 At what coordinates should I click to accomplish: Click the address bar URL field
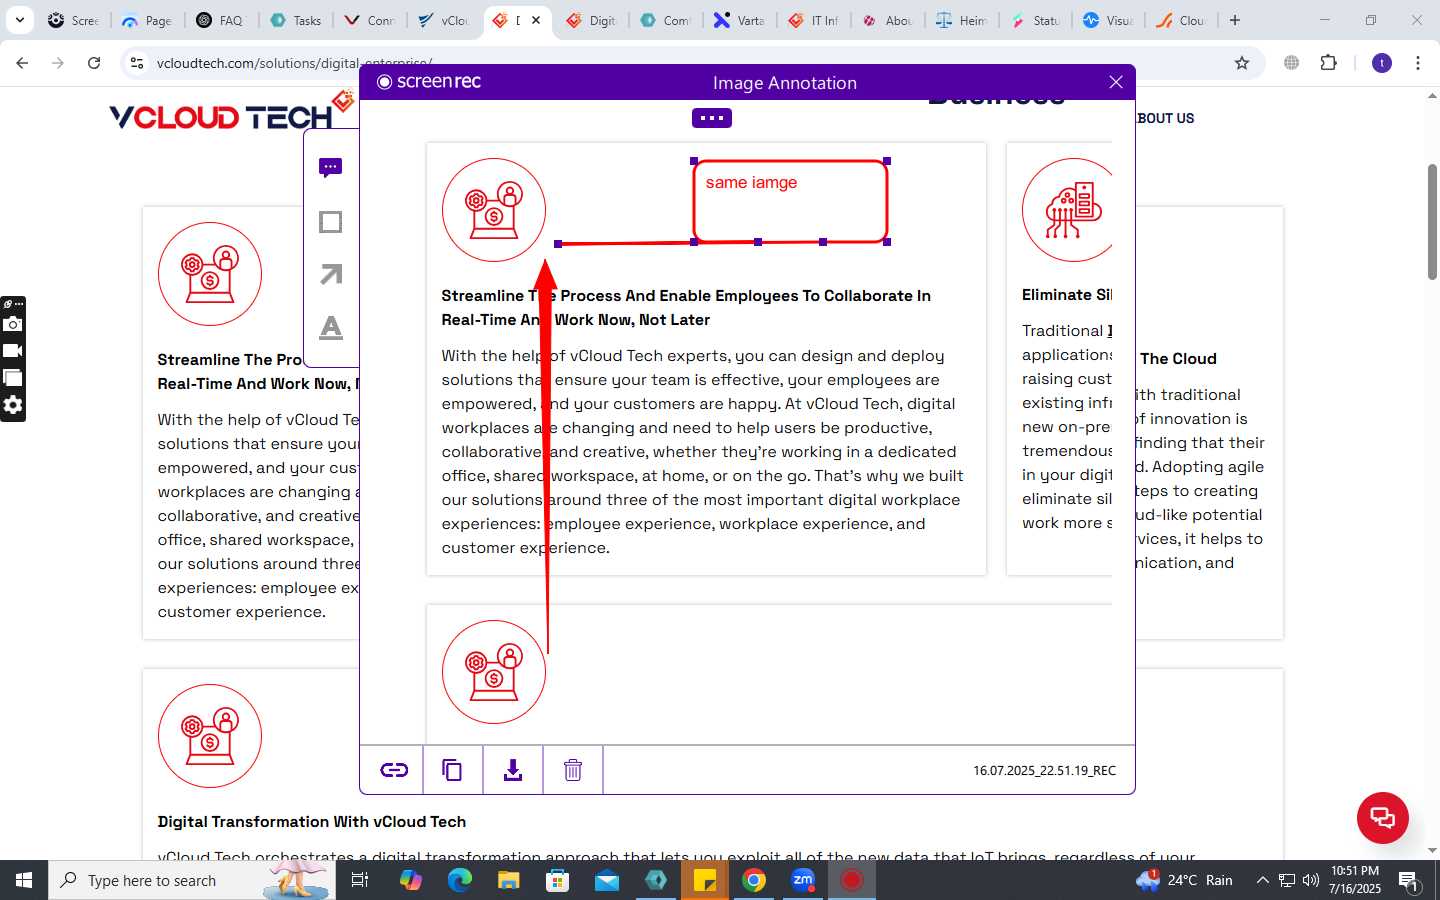point(690,63)
